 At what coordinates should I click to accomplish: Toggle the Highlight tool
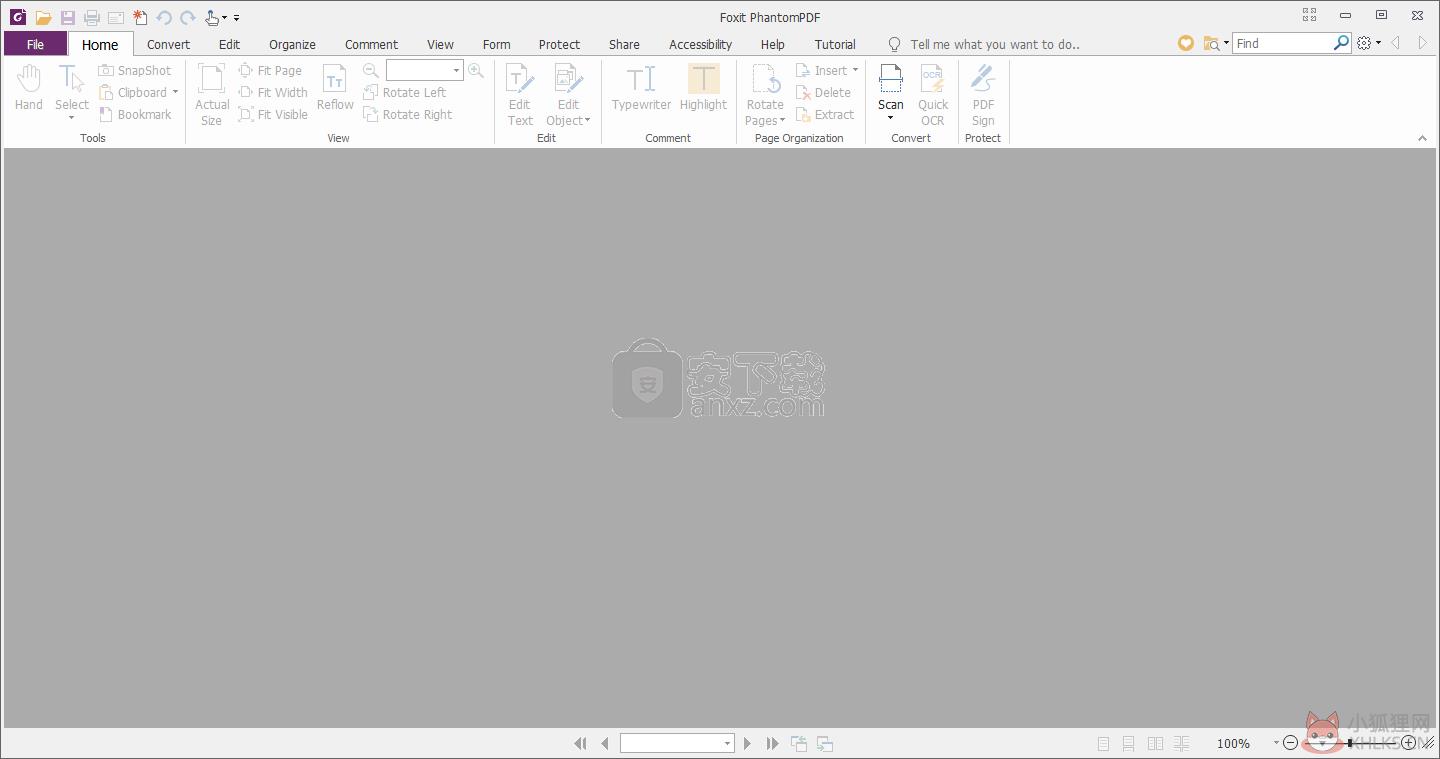point(703,87)
